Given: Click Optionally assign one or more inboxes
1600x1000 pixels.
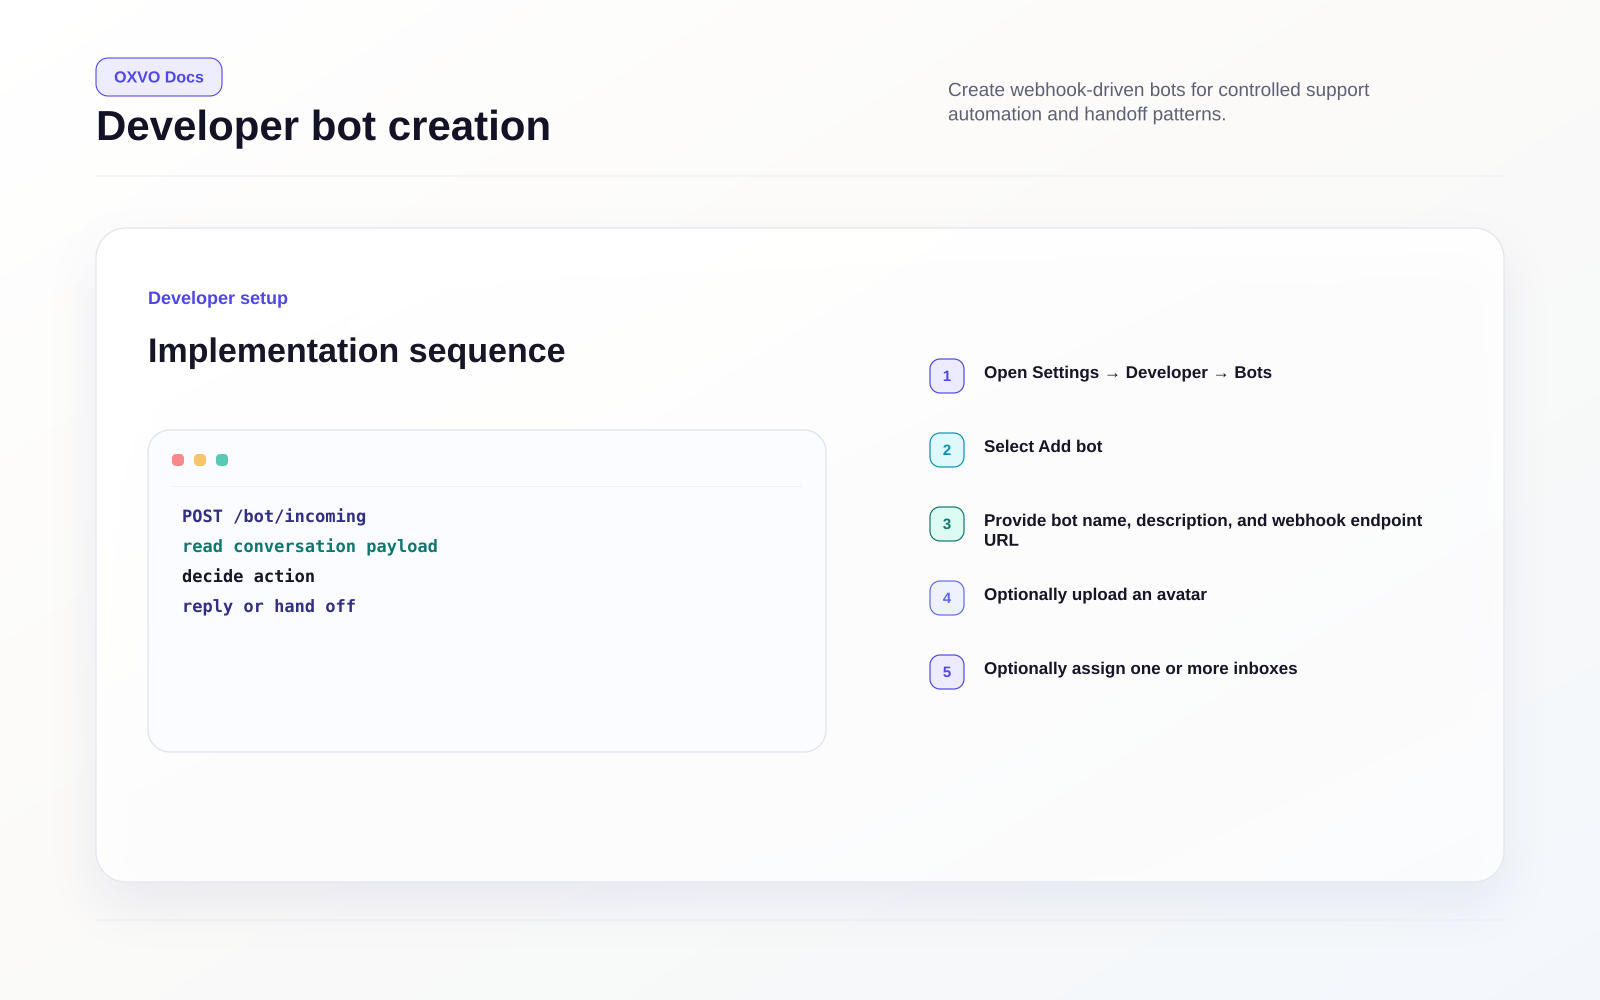Looking at the screenshot, I should tap(1140, 669).
